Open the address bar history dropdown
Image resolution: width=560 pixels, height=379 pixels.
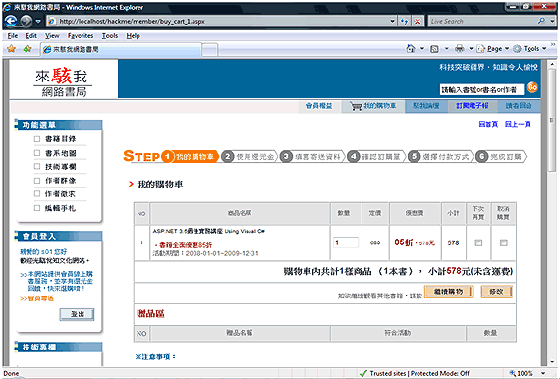(x=392, y=21)
